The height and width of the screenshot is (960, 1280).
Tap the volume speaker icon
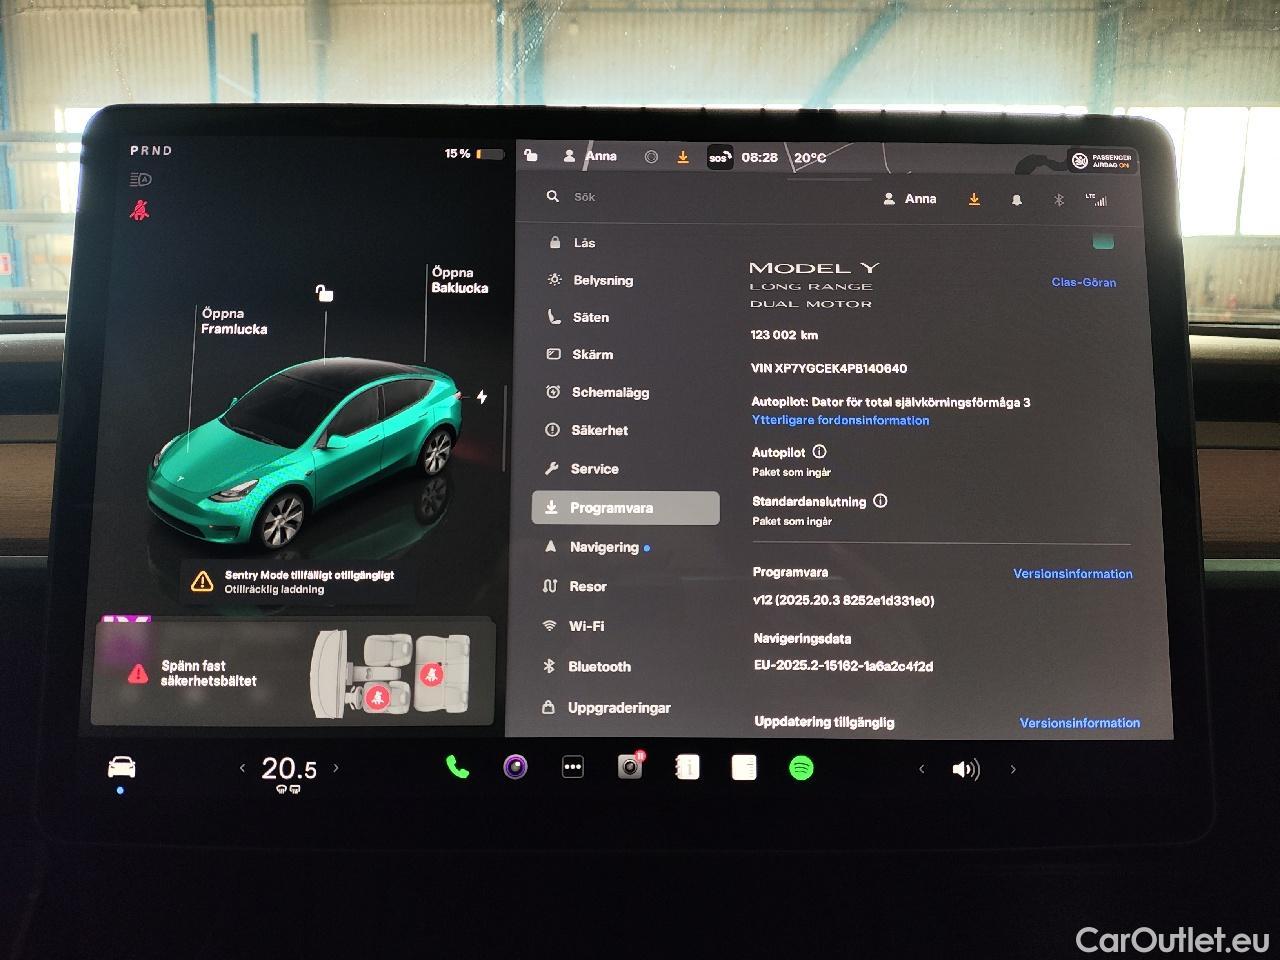tap(966, 769)
